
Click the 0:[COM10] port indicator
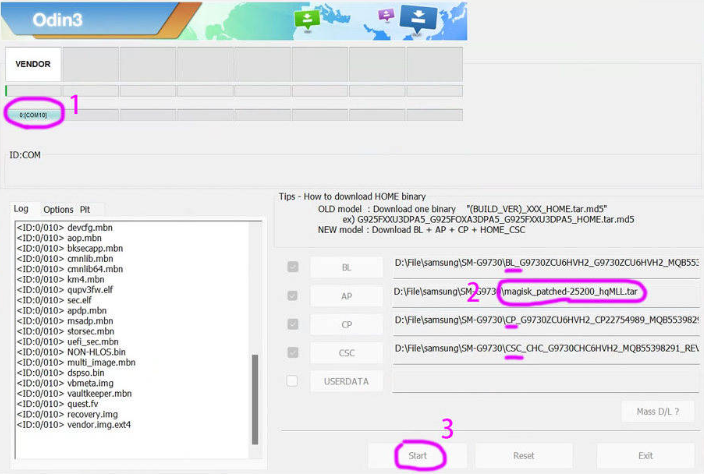point(33,115)
